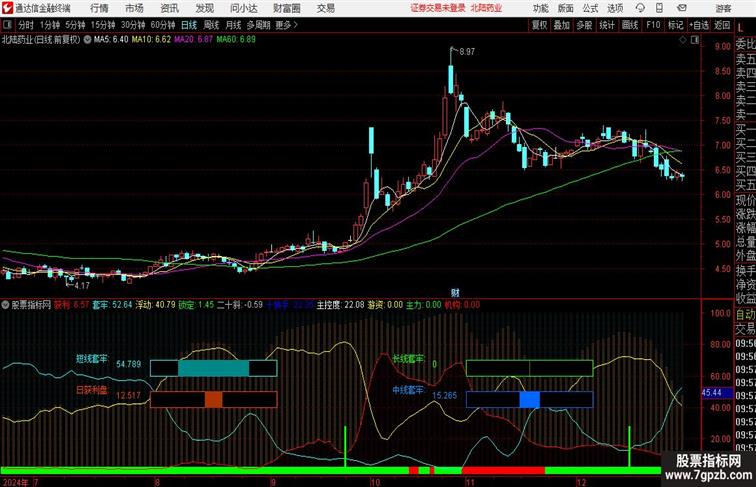The width and height of the screenshot is (756, 487).
Task: Click the 北陆药业 stock name in title bar
Action: (x=486, y=8)
